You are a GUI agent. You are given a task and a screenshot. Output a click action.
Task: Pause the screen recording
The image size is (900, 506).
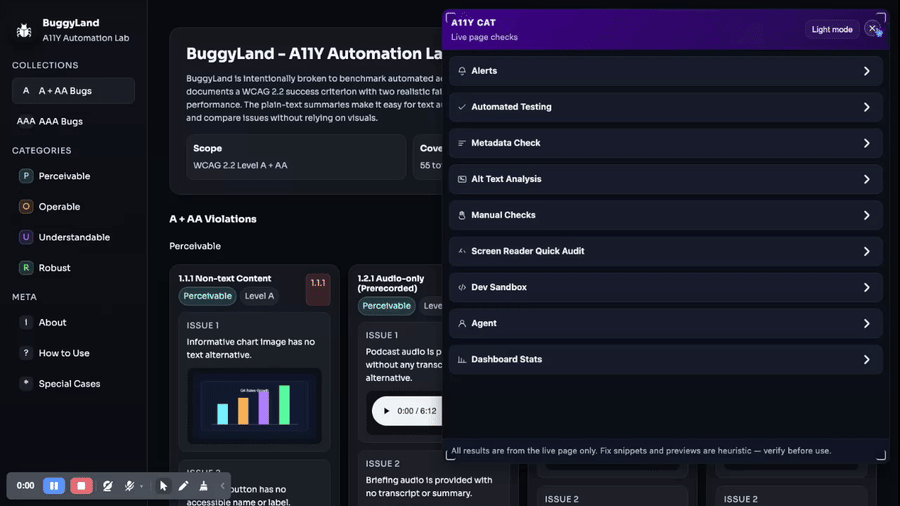coord(54,486)
